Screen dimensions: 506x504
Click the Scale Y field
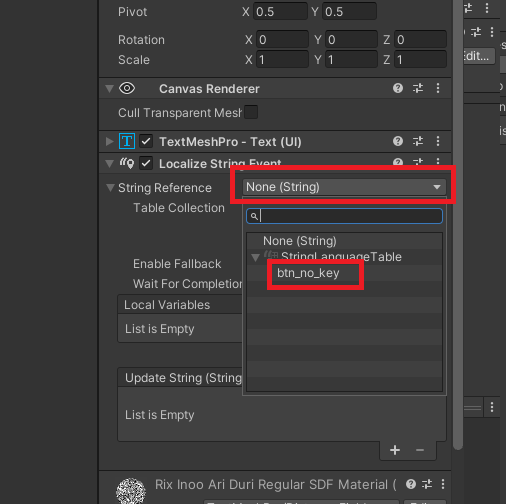tap(351, 60)
